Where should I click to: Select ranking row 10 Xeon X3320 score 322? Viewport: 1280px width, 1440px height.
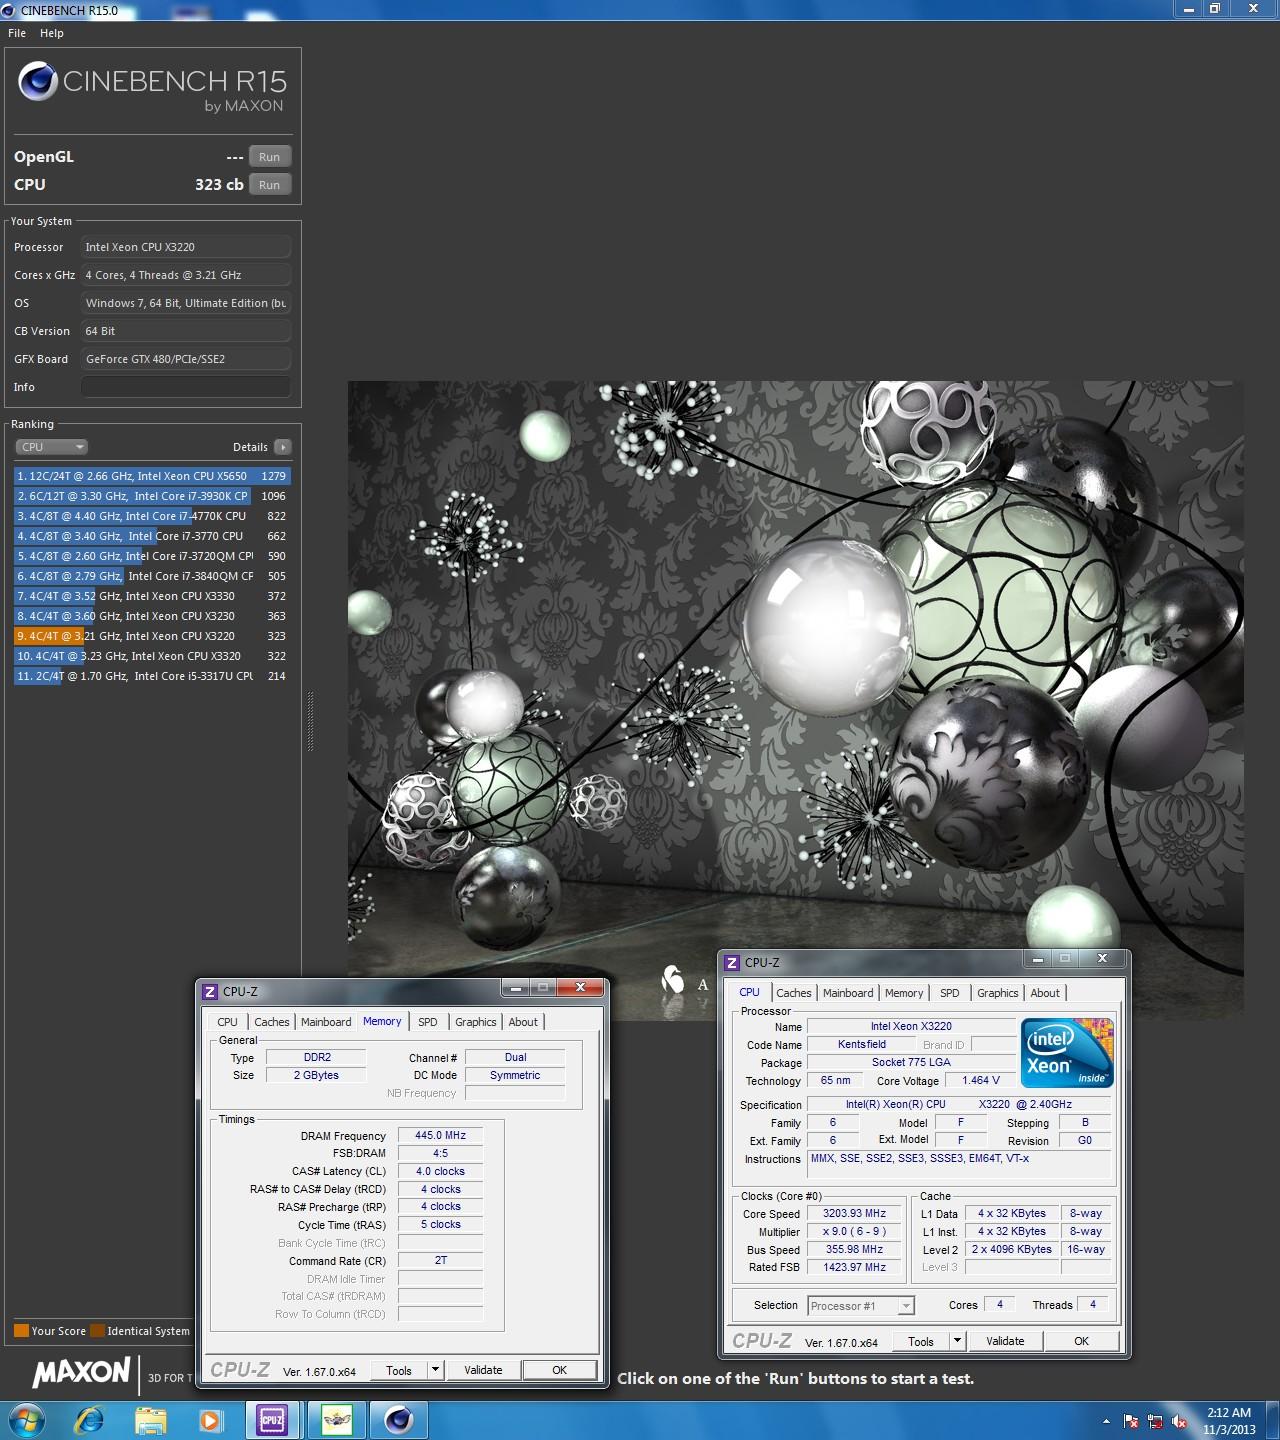tap(152, 656)
